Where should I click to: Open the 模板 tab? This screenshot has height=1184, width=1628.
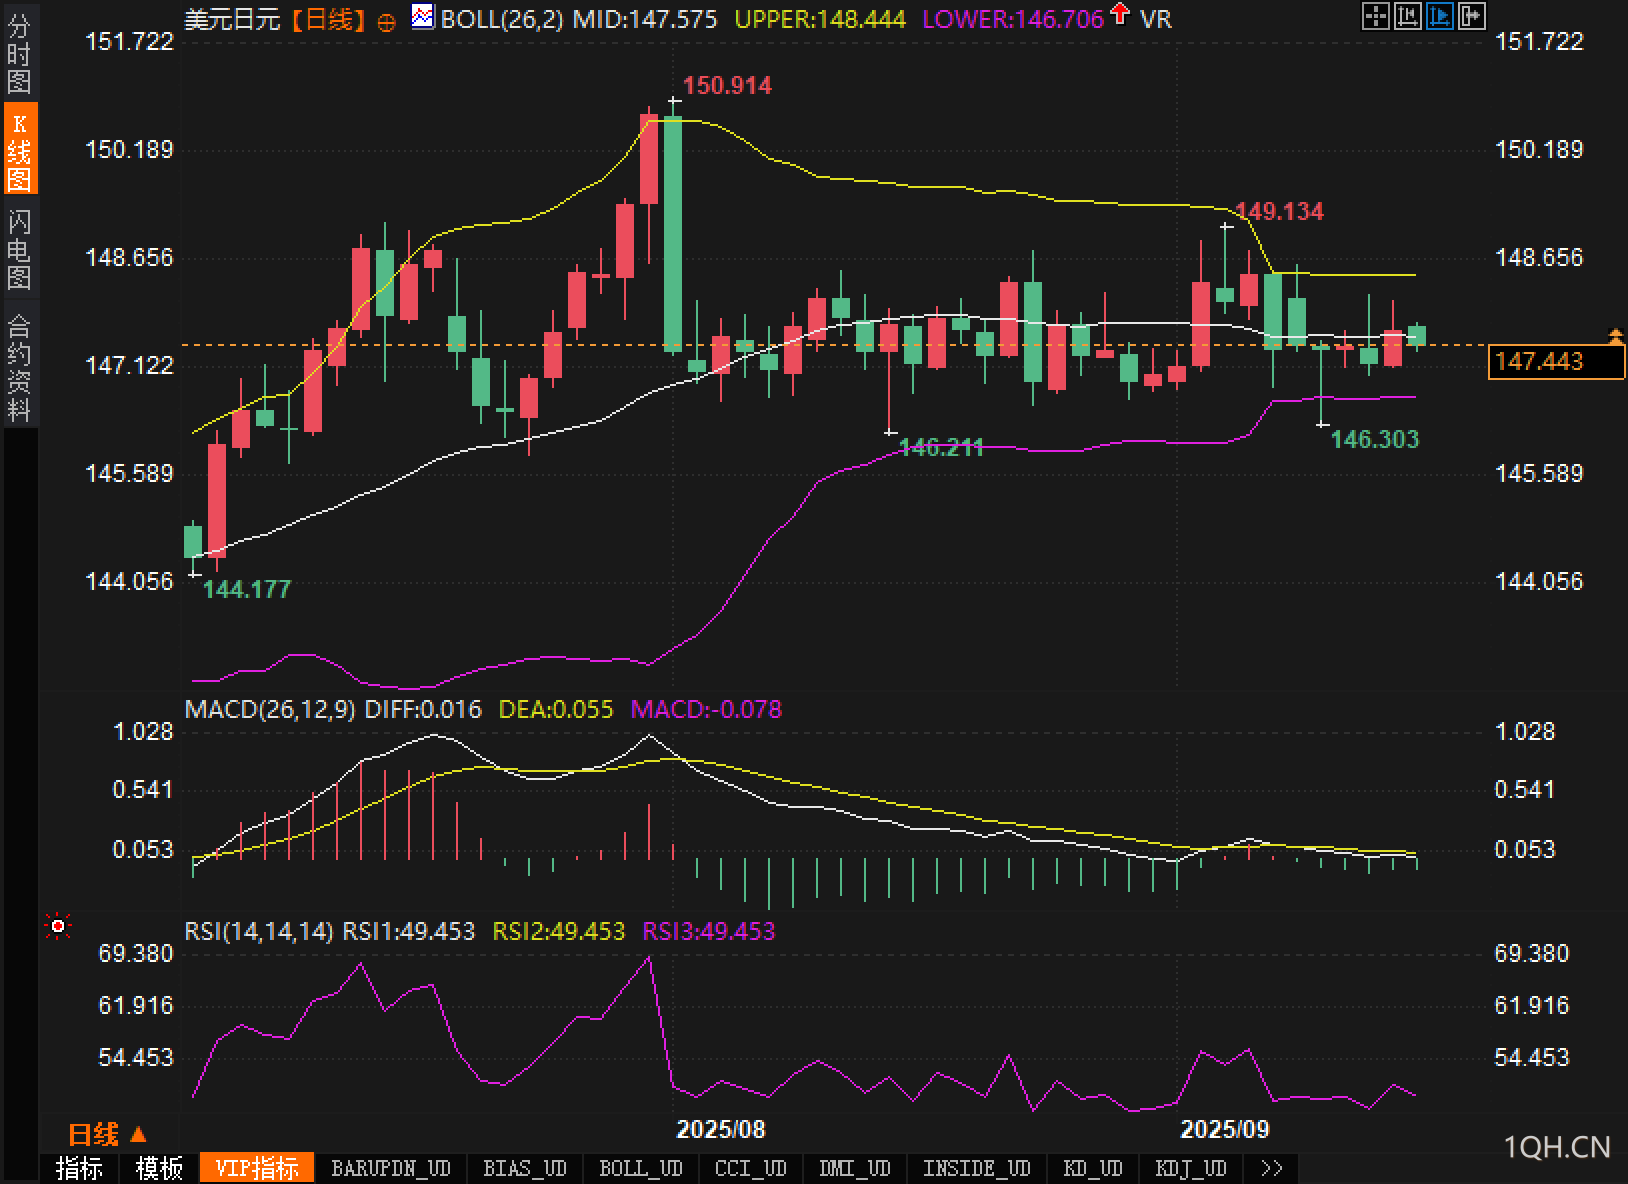point(159,1168)
